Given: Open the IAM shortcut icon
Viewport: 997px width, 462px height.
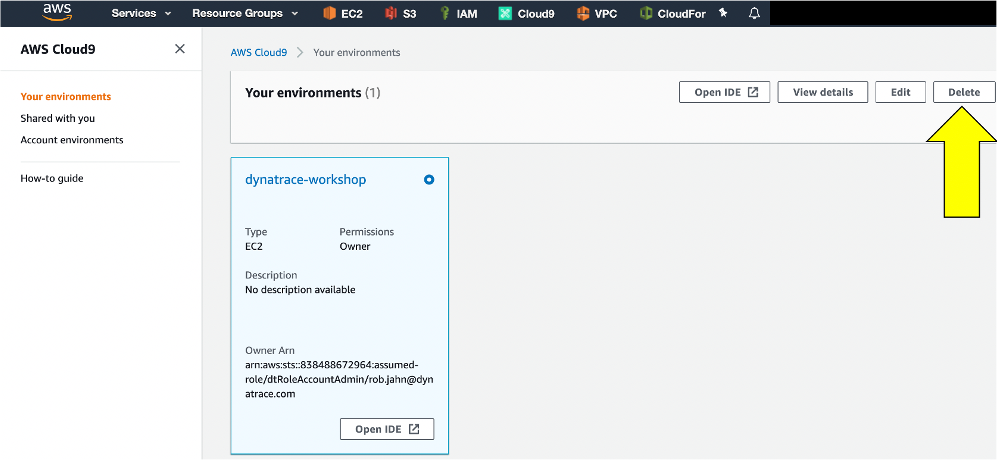Looking at the screenshot, I should click(x=445, y=13).
